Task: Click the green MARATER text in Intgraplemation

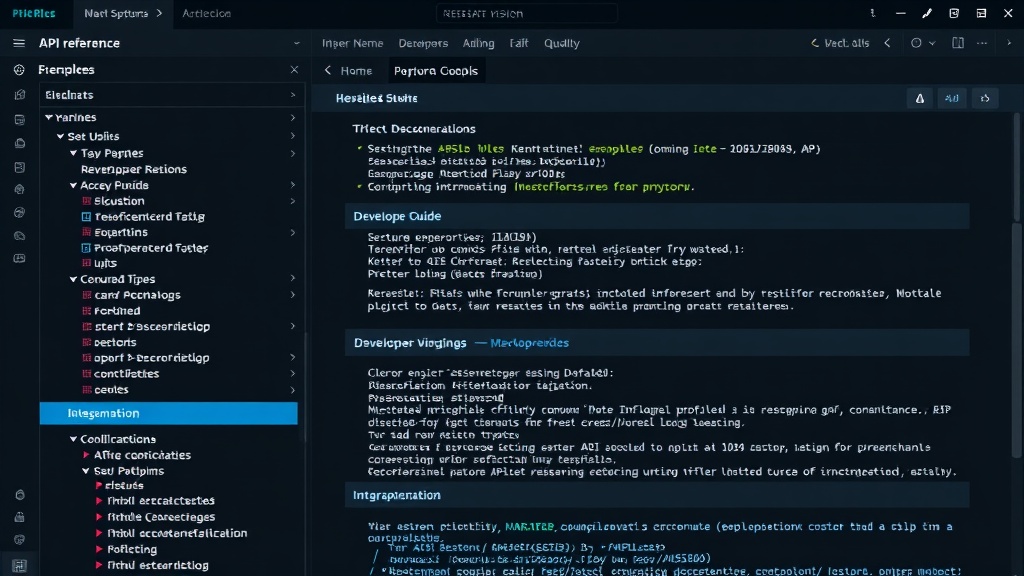Action: [x=530, y=526]
